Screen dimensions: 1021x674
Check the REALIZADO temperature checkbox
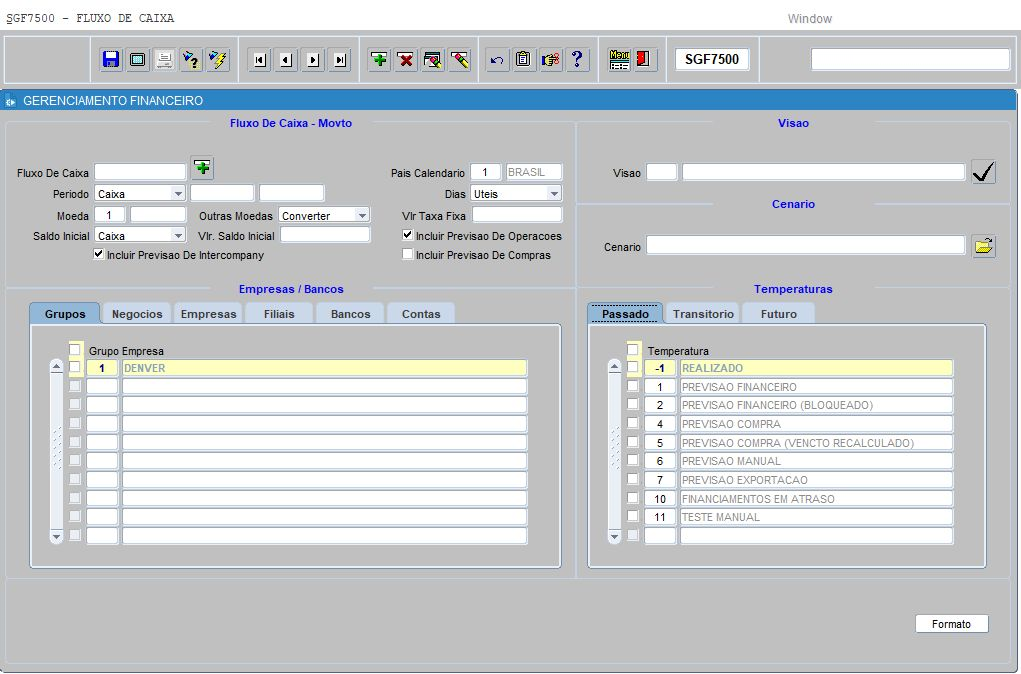click(x=632, y=367)
